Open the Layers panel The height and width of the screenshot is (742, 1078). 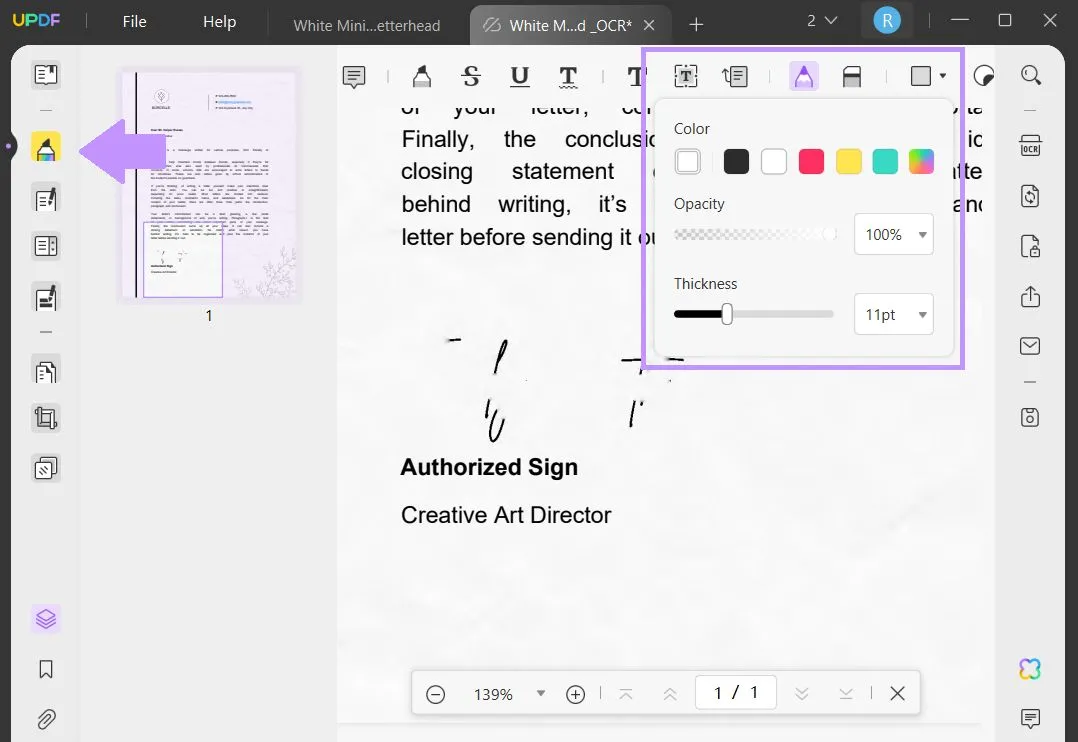pyautogui.click(x=46, y=618)
